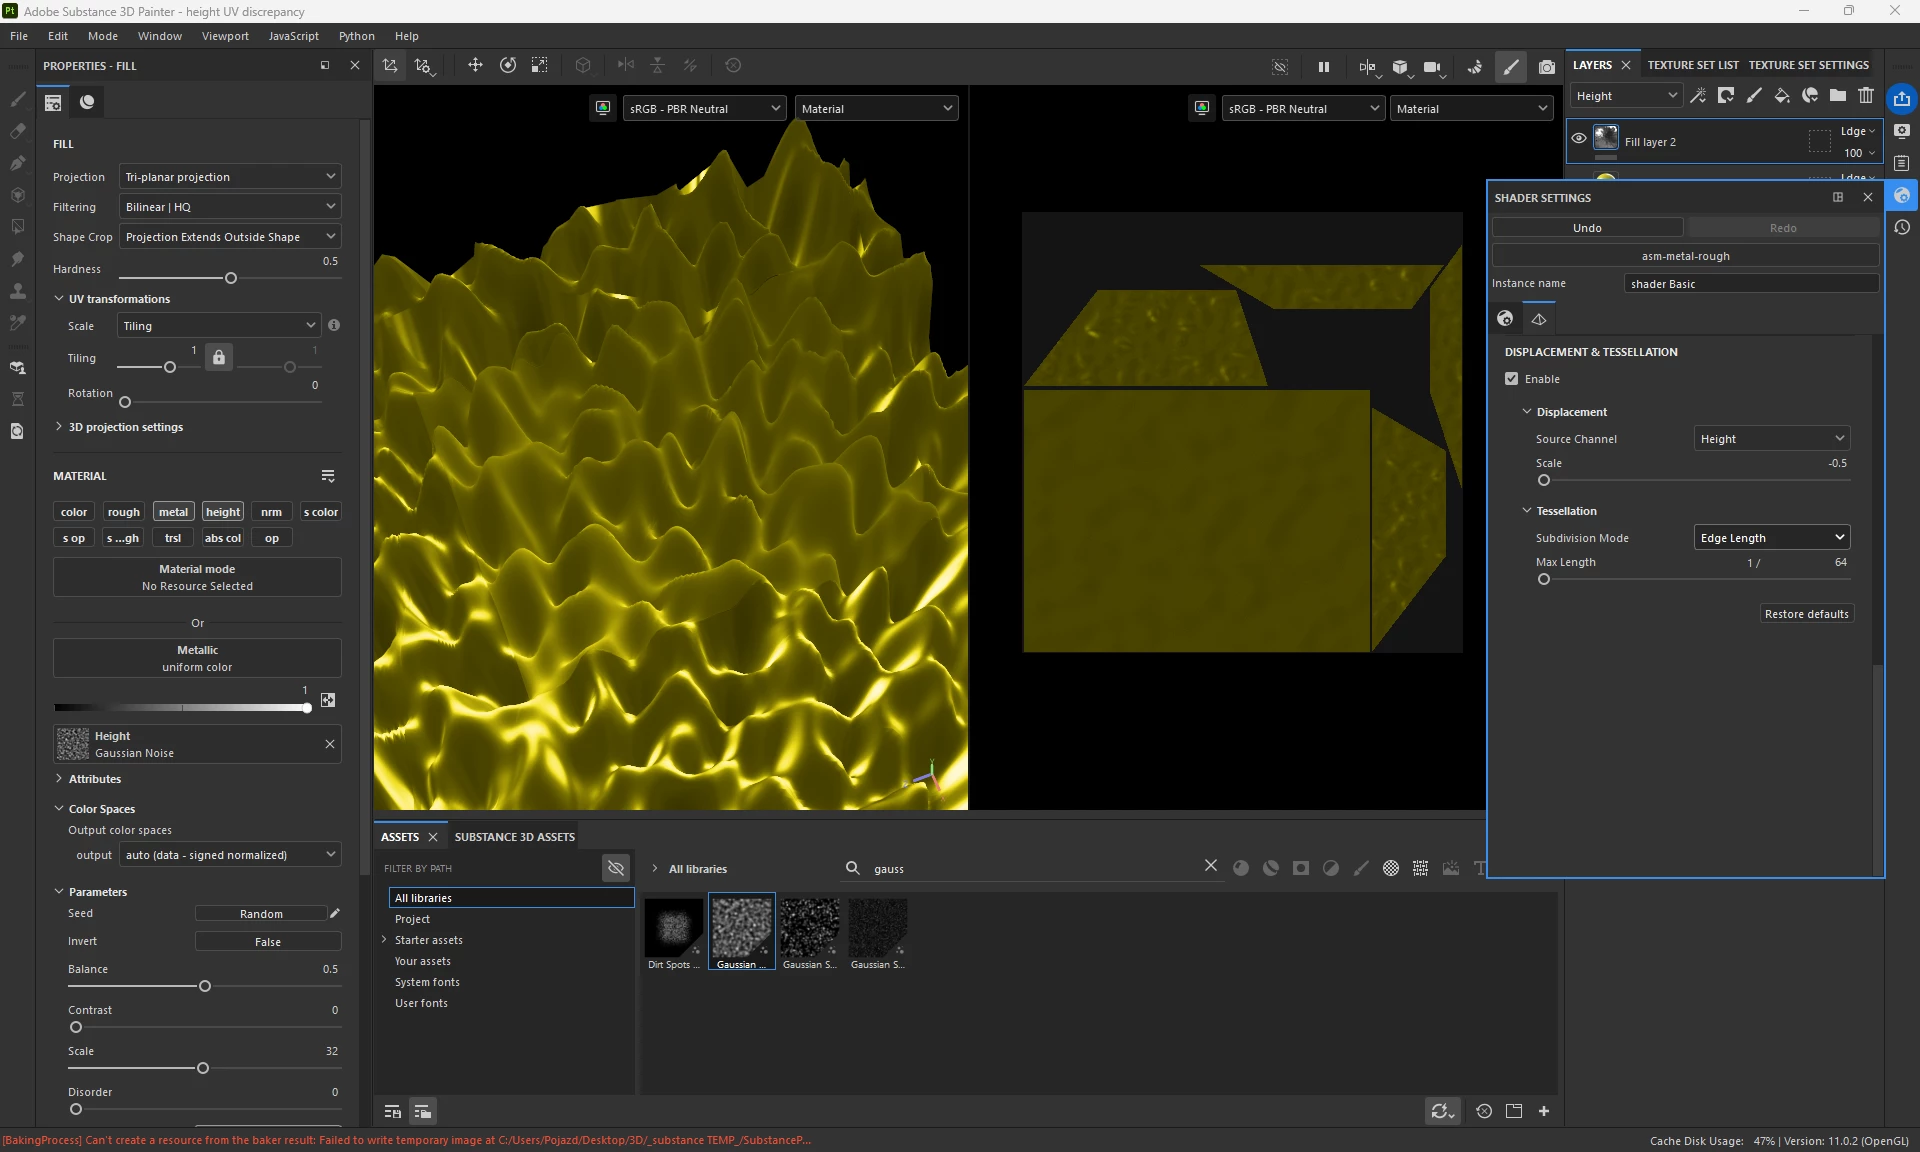Delete the selected layer with trash icon
Viewport: 1920px width, 1152px height.
click(1866, 96)
